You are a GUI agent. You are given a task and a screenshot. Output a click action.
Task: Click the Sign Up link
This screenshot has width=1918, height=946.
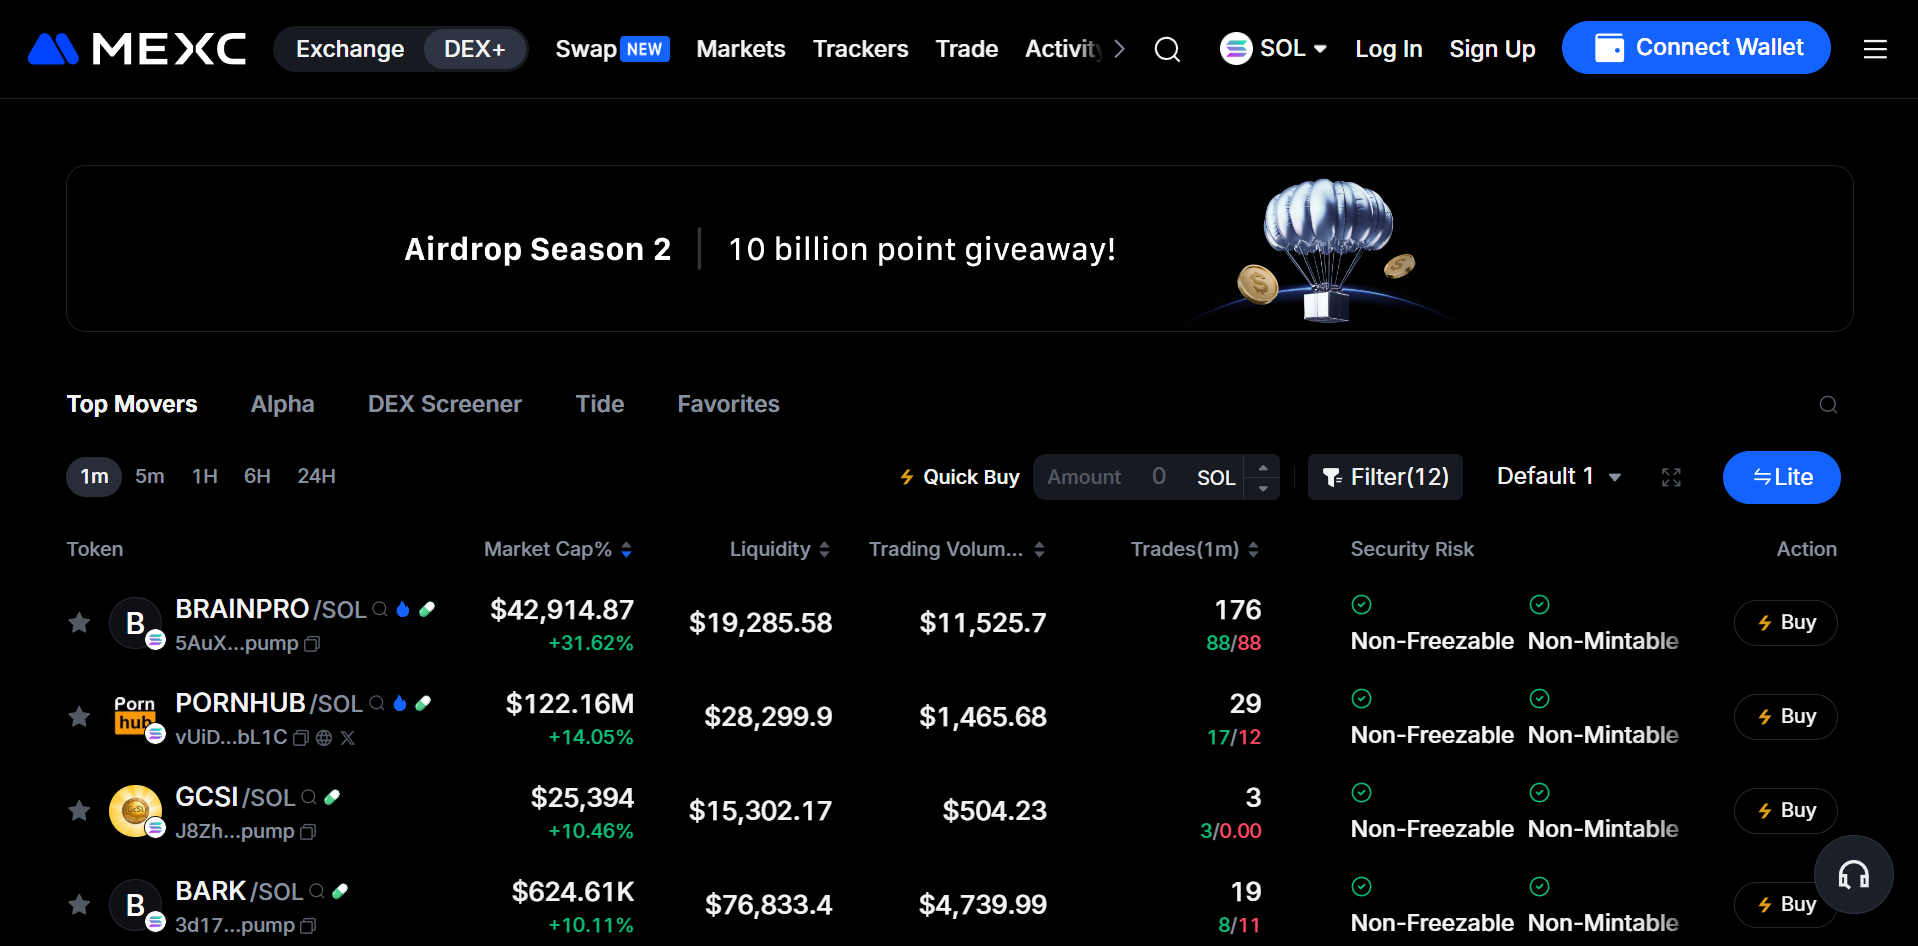click(x=1492, y=49)
